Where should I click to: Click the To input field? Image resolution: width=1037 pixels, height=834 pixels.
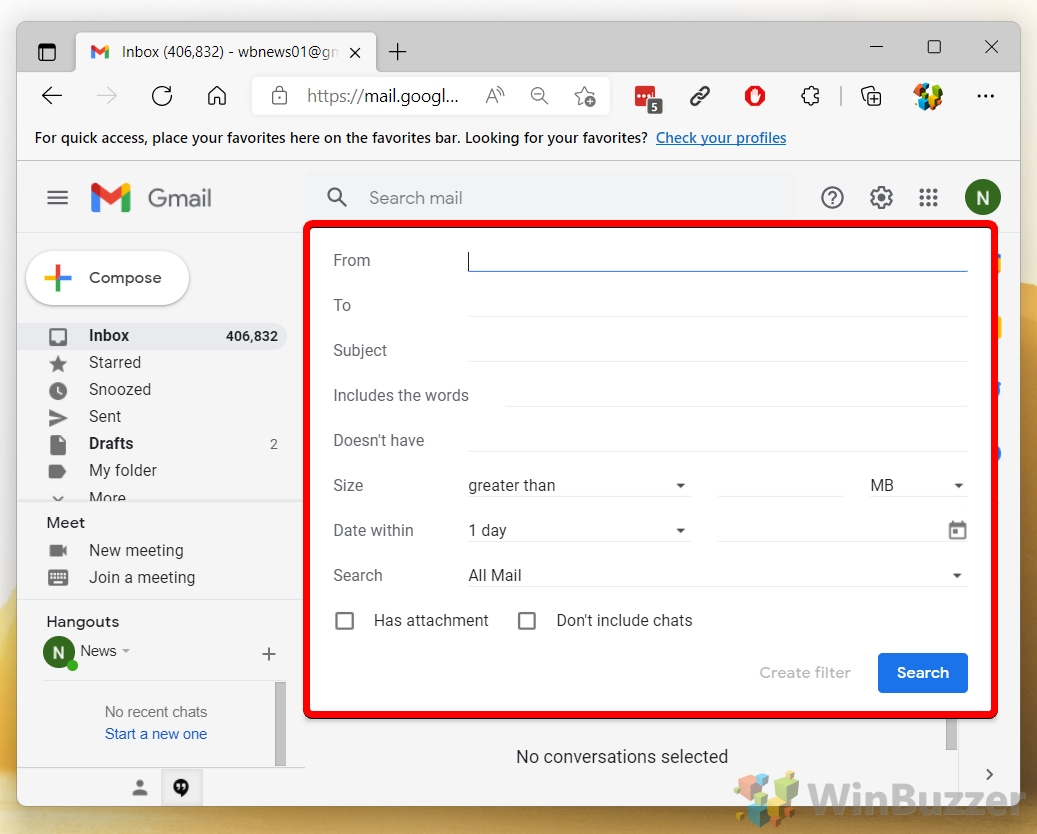717,306
